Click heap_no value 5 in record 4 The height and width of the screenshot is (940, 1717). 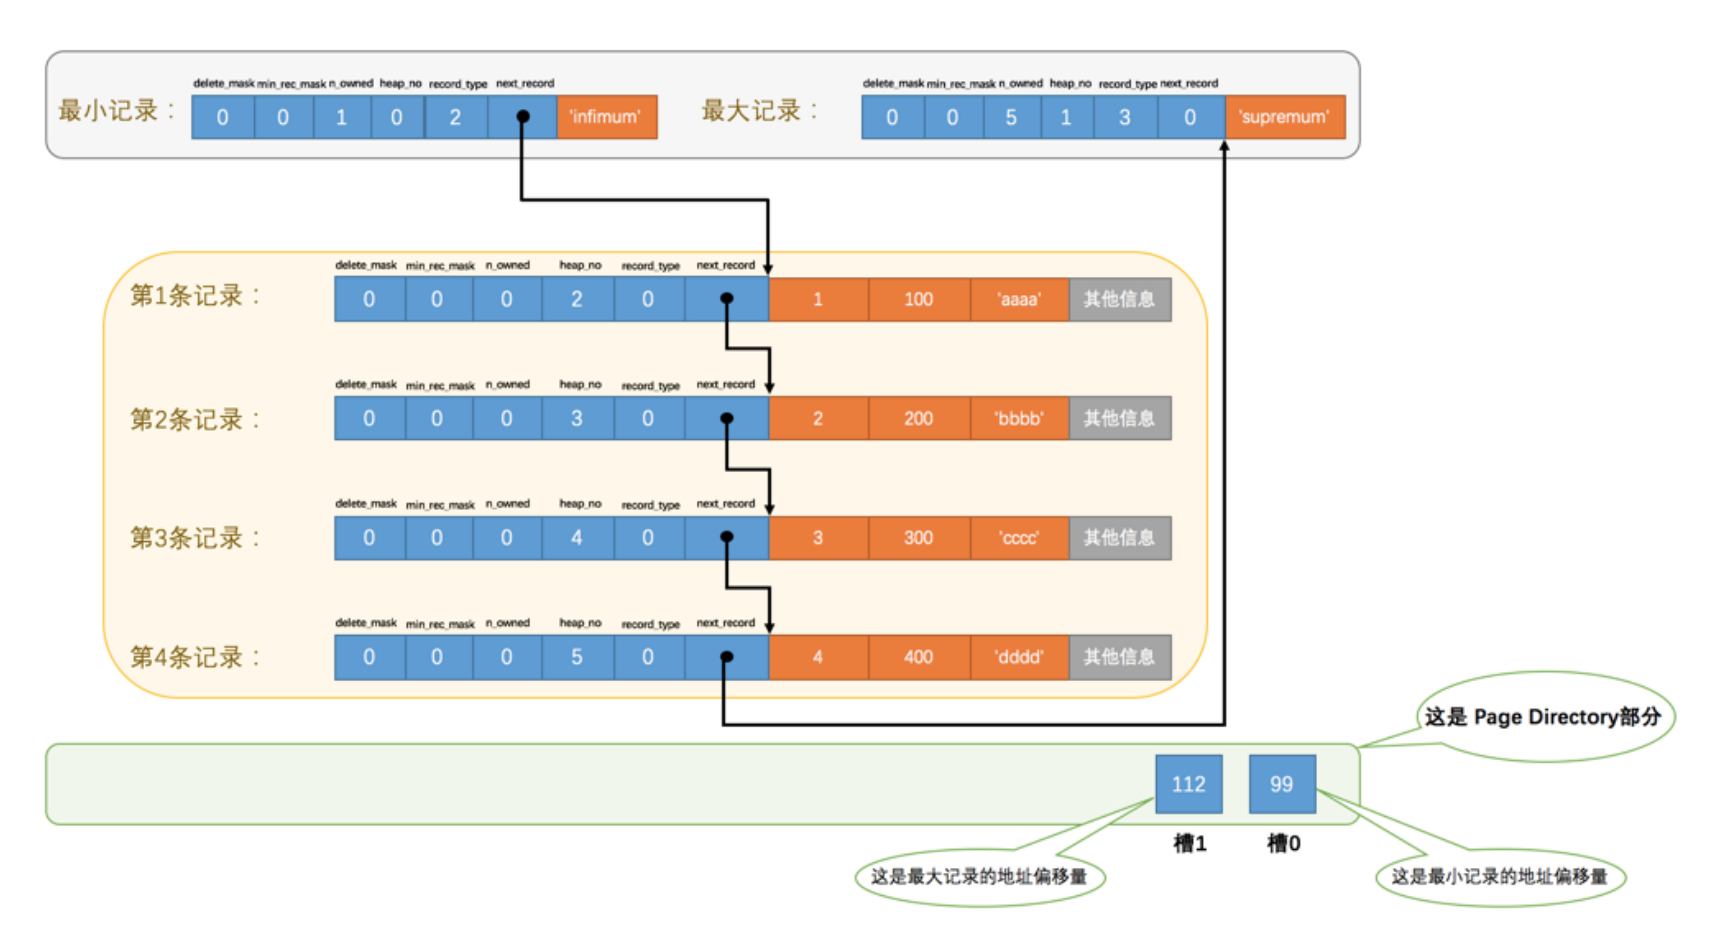577,657
